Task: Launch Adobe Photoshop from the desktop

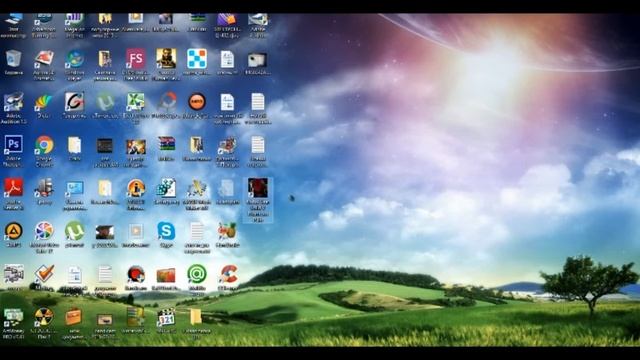Action: pyautogui.click(x=13, y=144)
